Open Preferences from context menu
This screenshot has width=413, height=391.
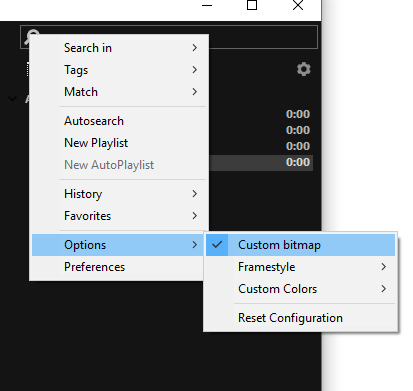tap(119, 267)
